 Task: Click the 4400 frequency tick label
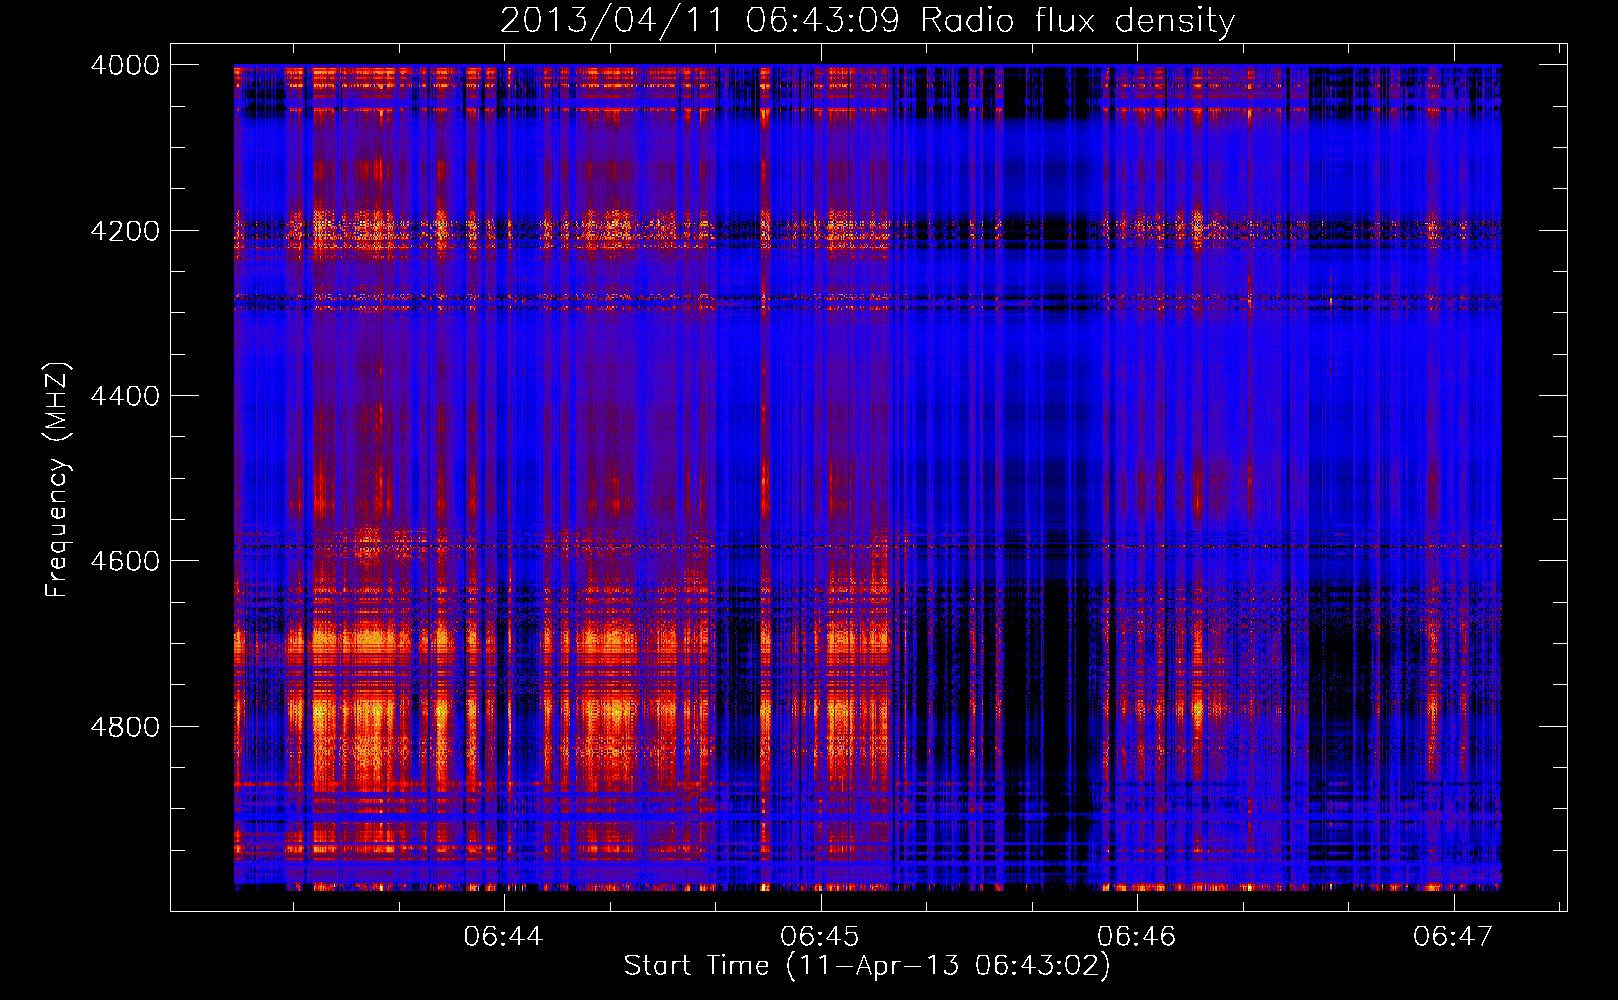click(125, 396)
